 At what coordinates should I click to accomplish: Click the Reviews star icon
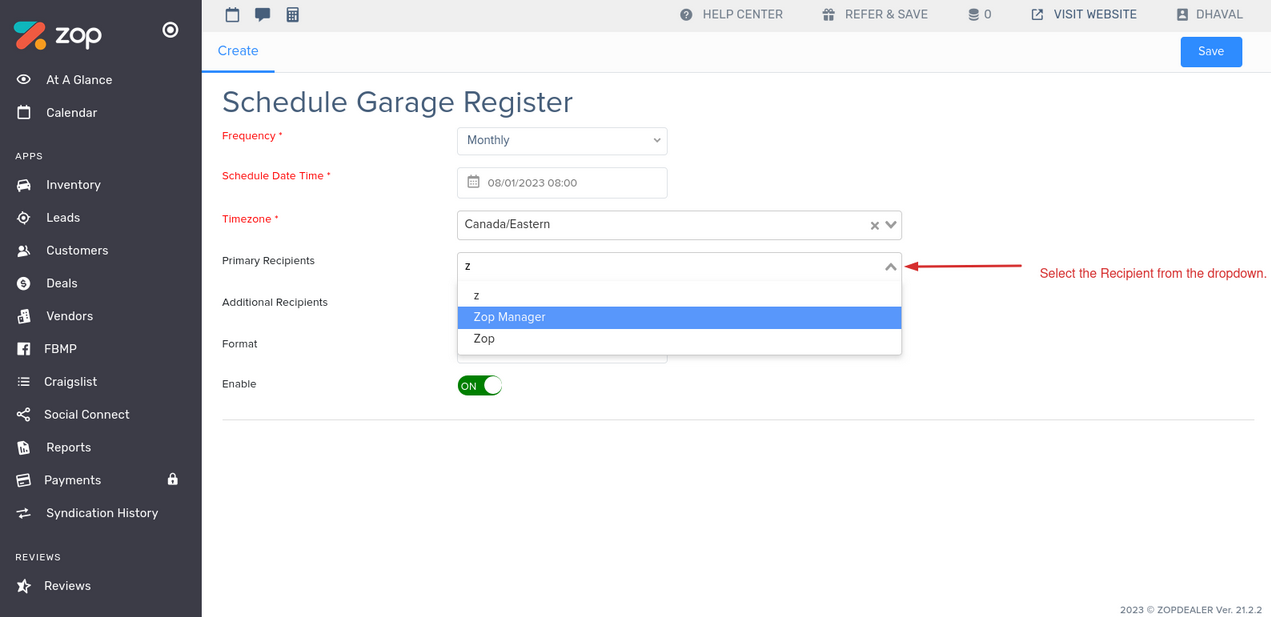24,586
